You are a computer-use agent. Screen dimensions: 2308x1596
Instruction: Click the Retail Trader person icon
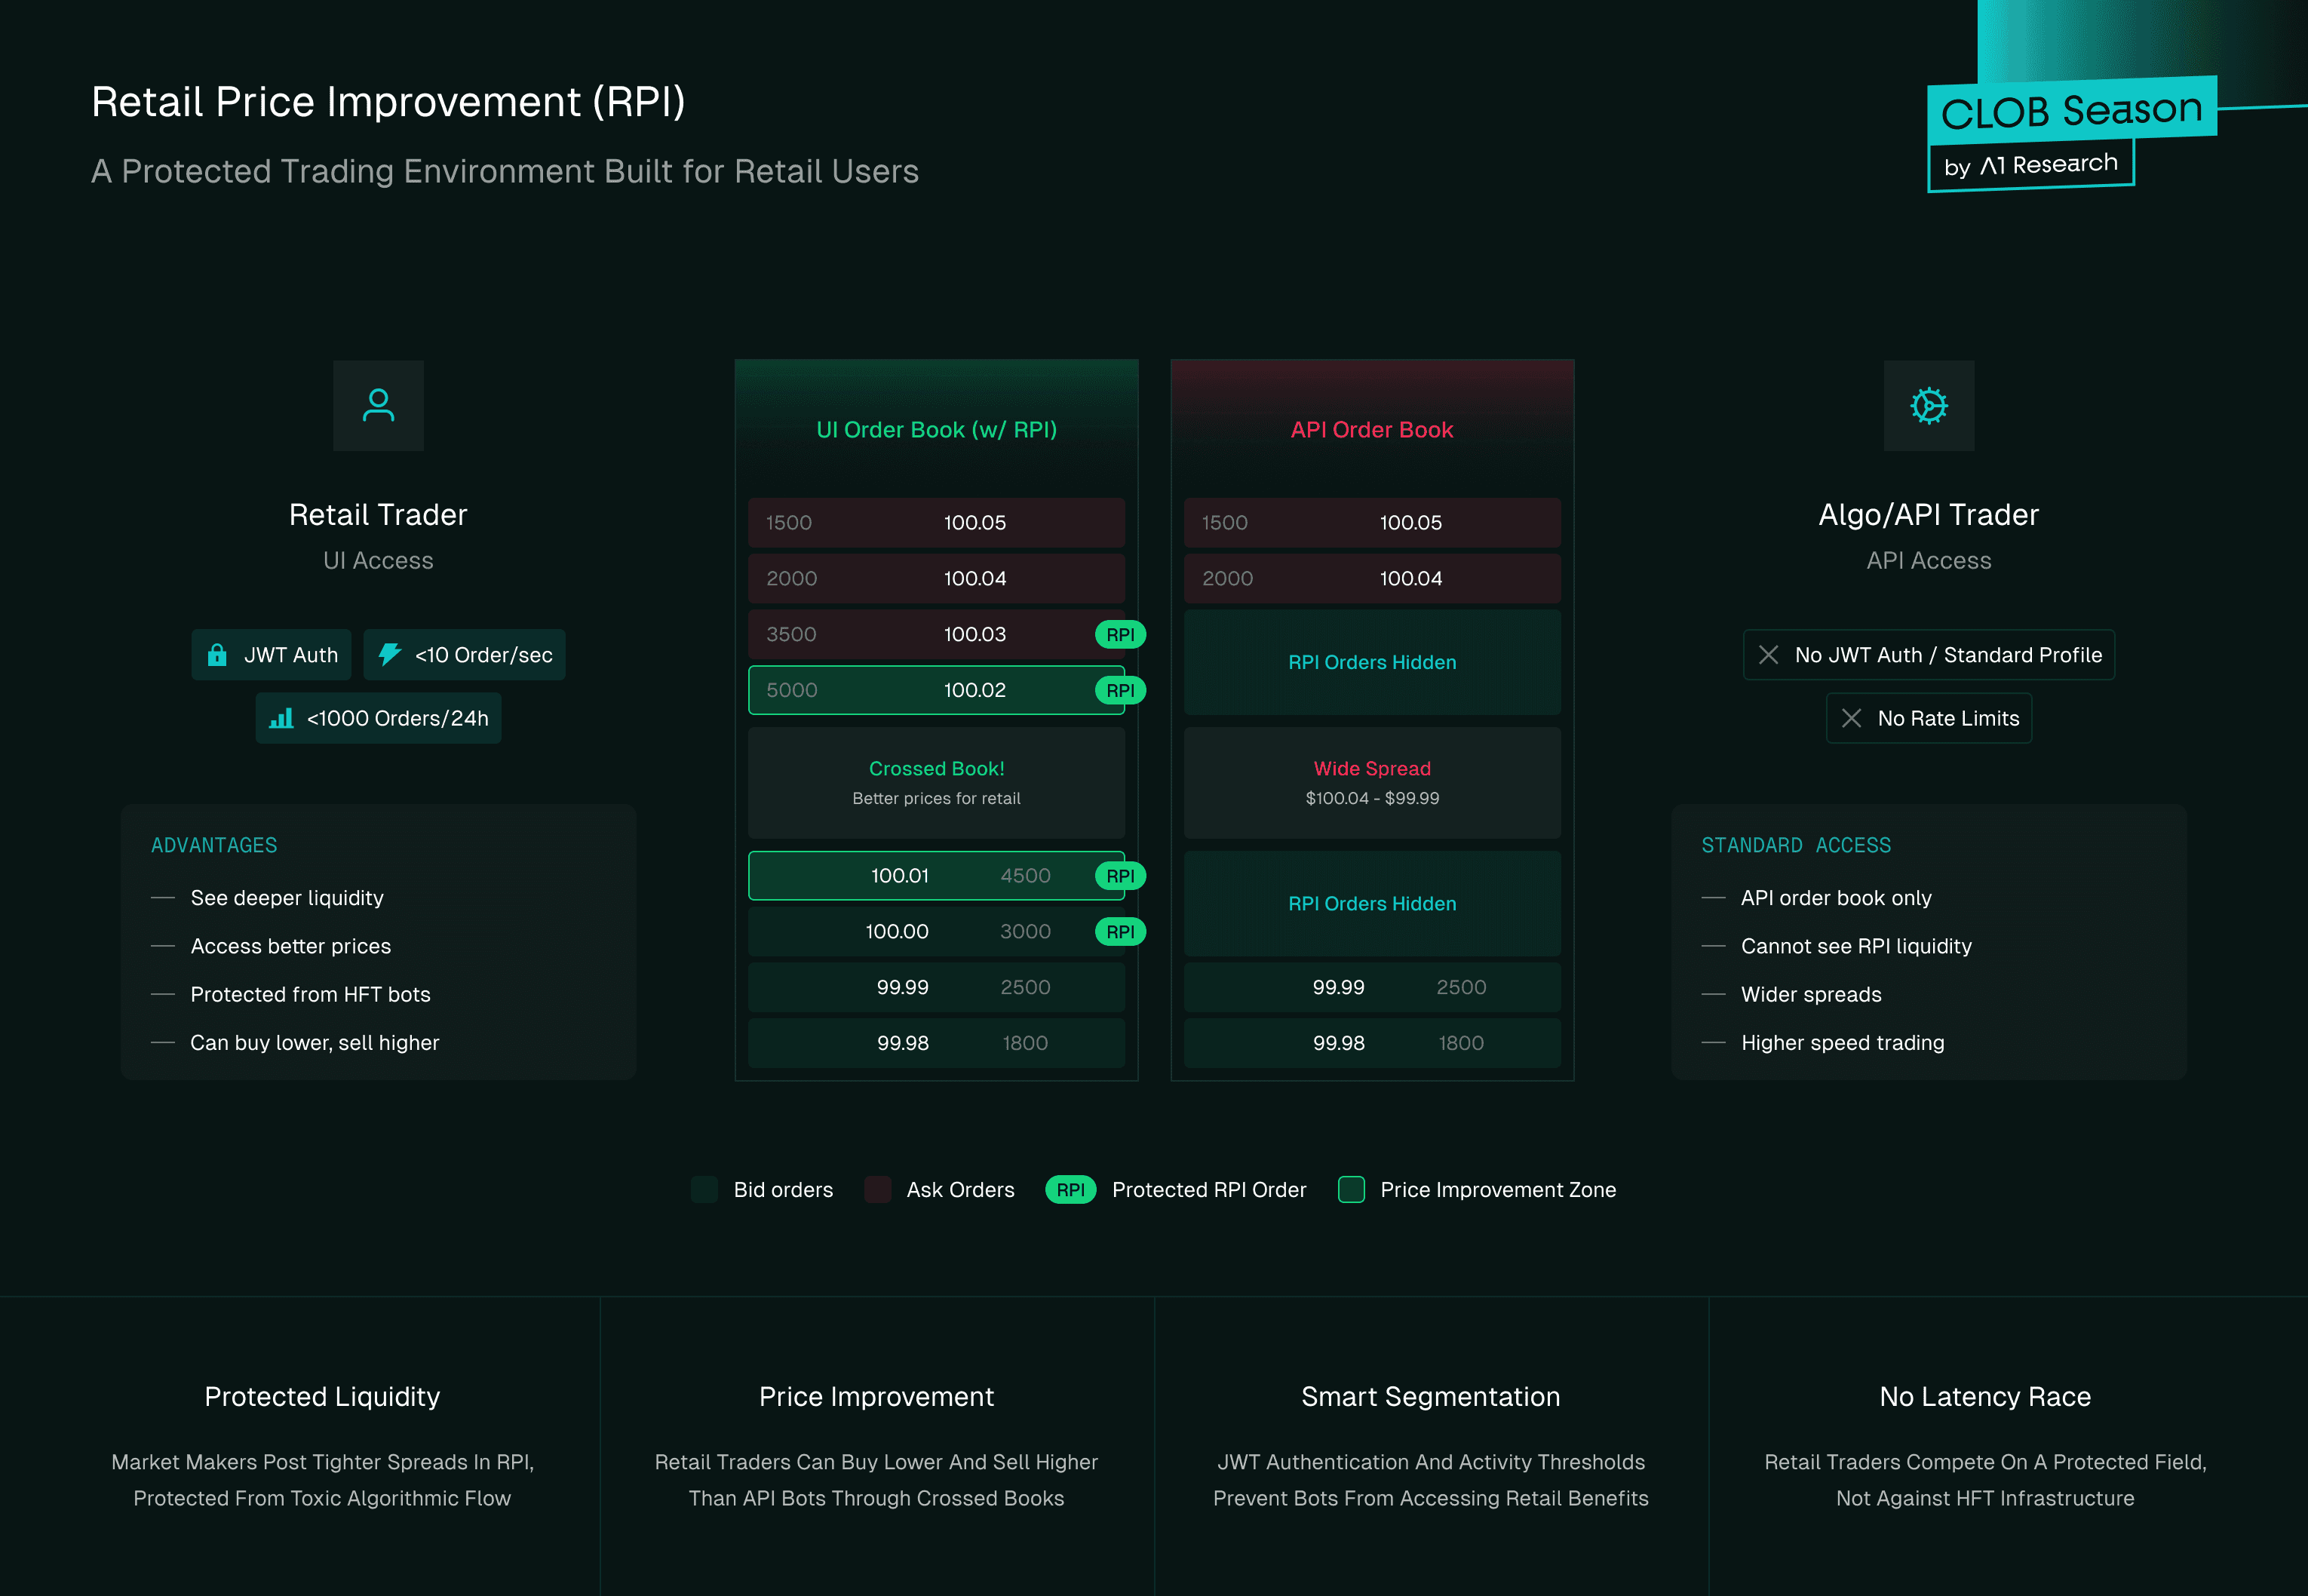click(378, 405)
